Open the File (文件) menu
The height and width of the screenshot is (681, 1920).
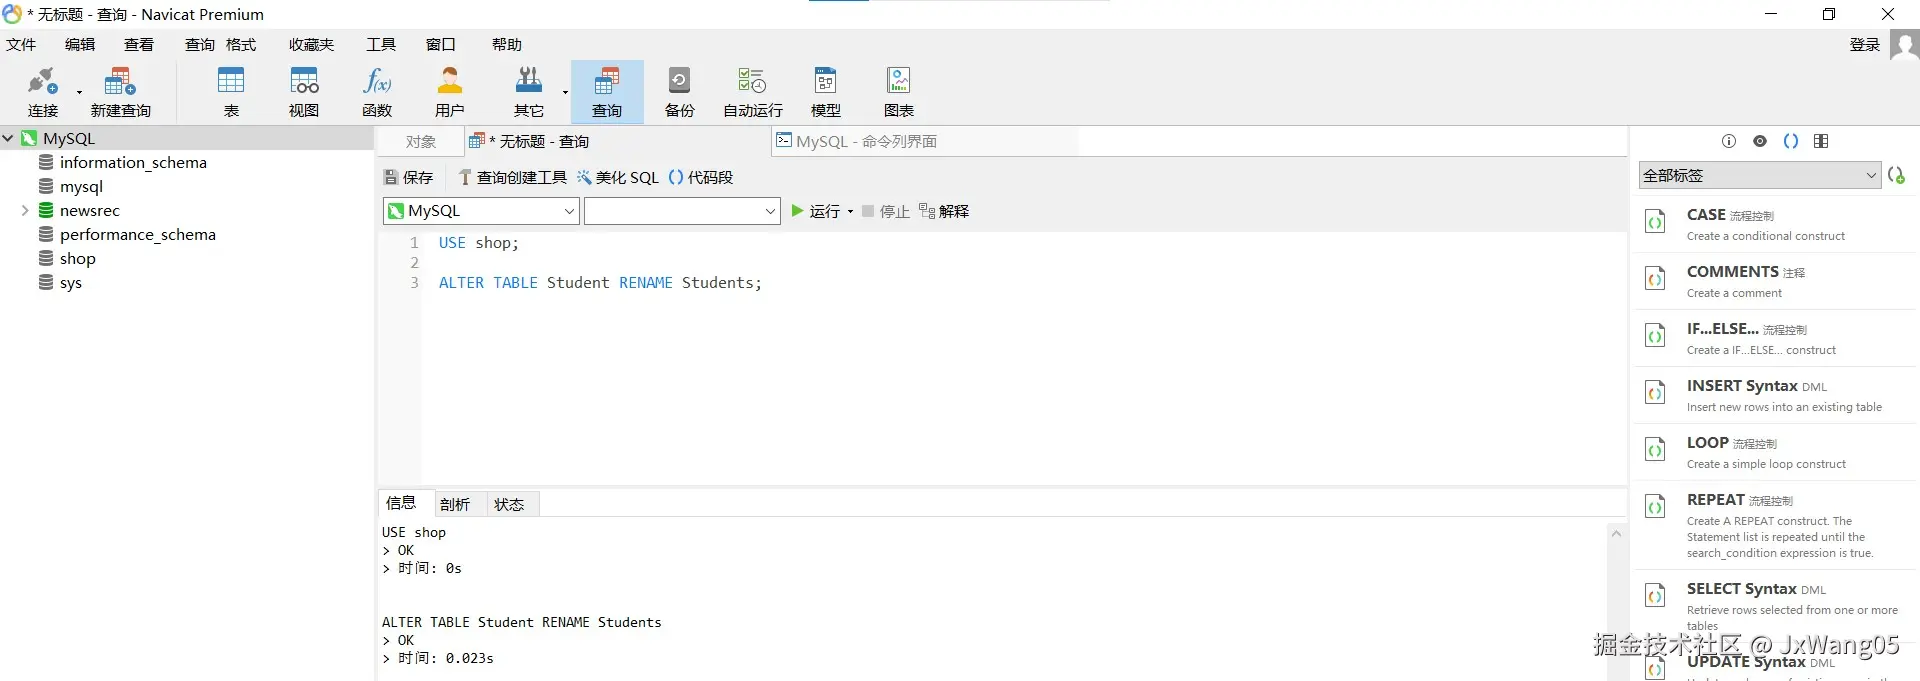pos(21,45)
